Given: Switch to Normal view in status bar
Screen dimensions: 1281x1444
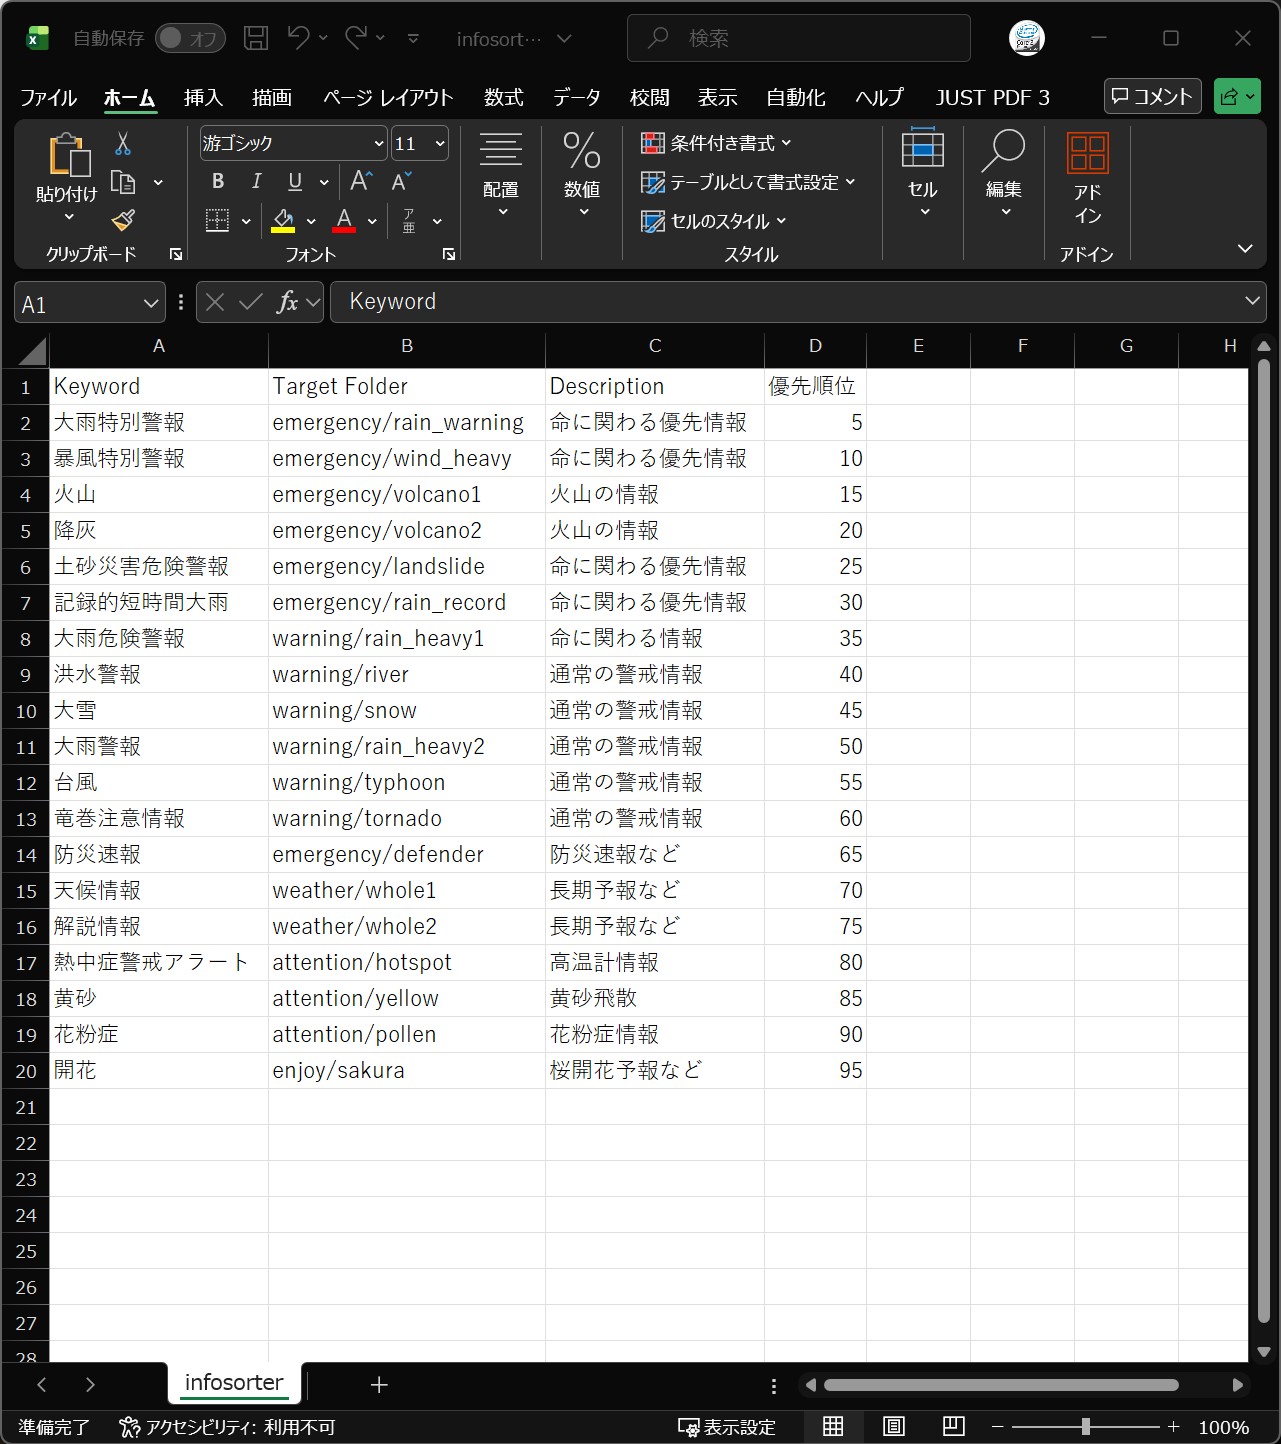Looking at the screenshot, I should (x=833, y=1427).
